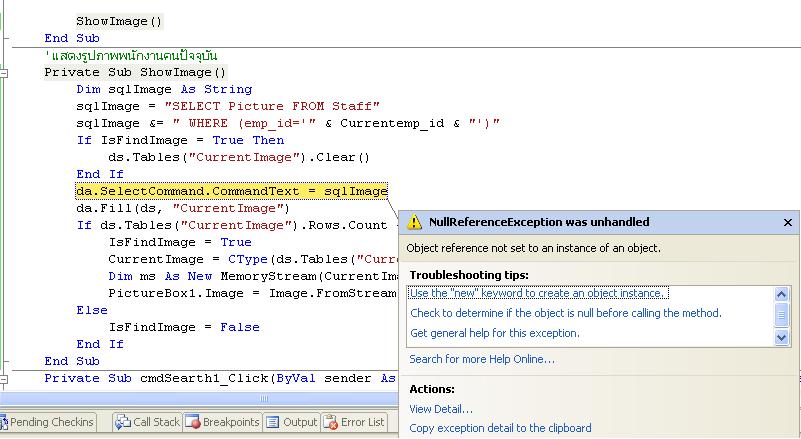Click 'Private Sub ShowImage()' declaration
The image size is (801, 439).
point(135,73)
